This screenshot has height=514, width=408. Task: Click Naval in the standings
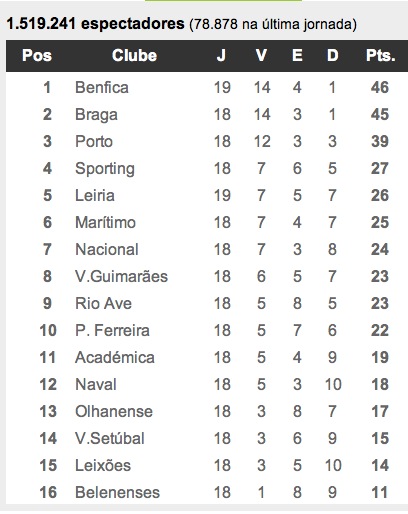pyautogui.click(x=96, y=385)
